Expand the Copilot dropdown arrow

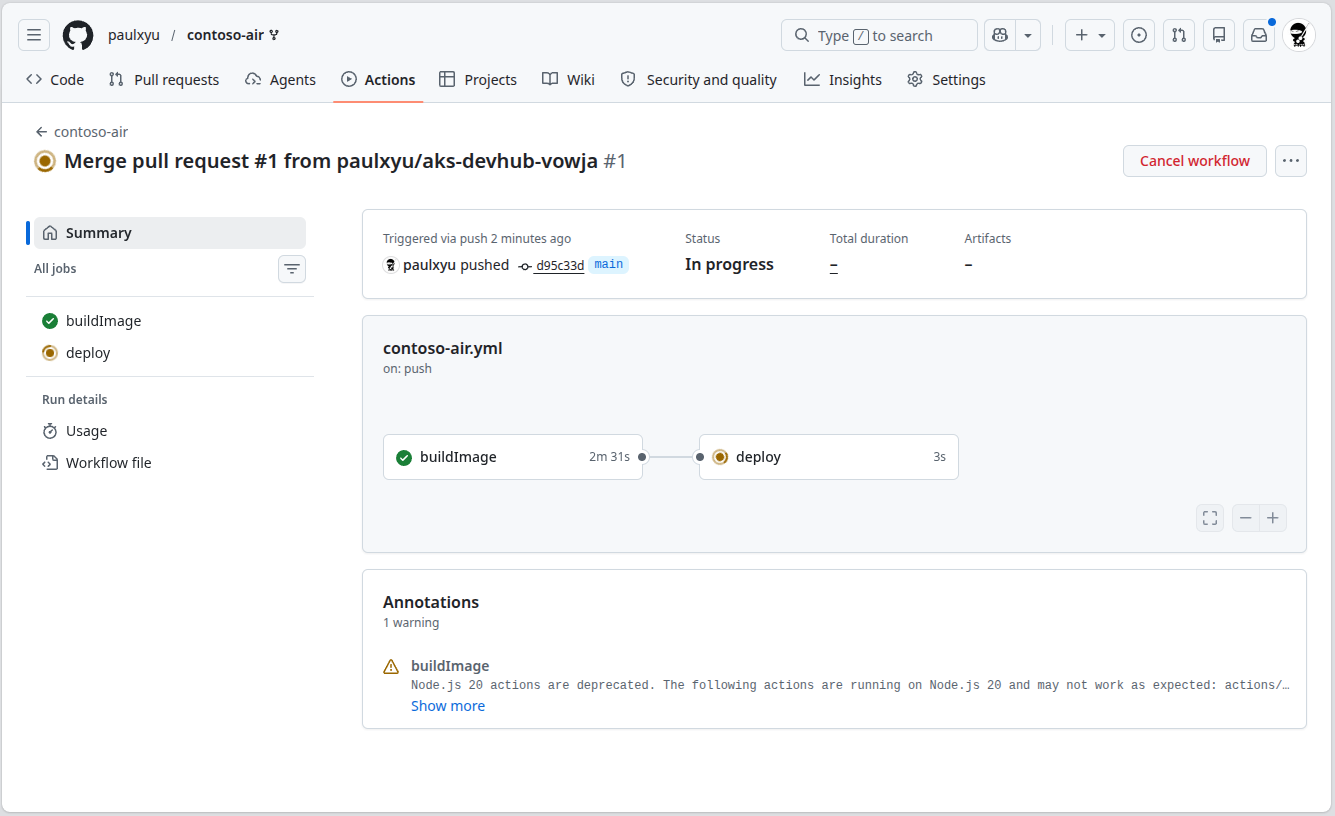(x=1028, y=35)
